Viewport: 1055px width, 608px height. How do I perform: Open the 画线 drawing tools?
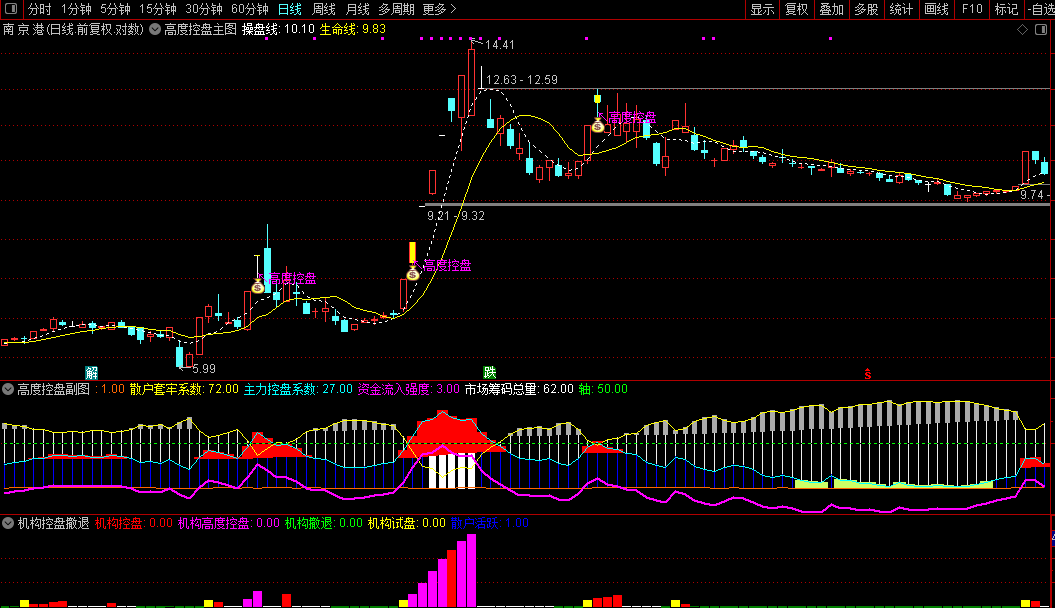pos(937,9)
